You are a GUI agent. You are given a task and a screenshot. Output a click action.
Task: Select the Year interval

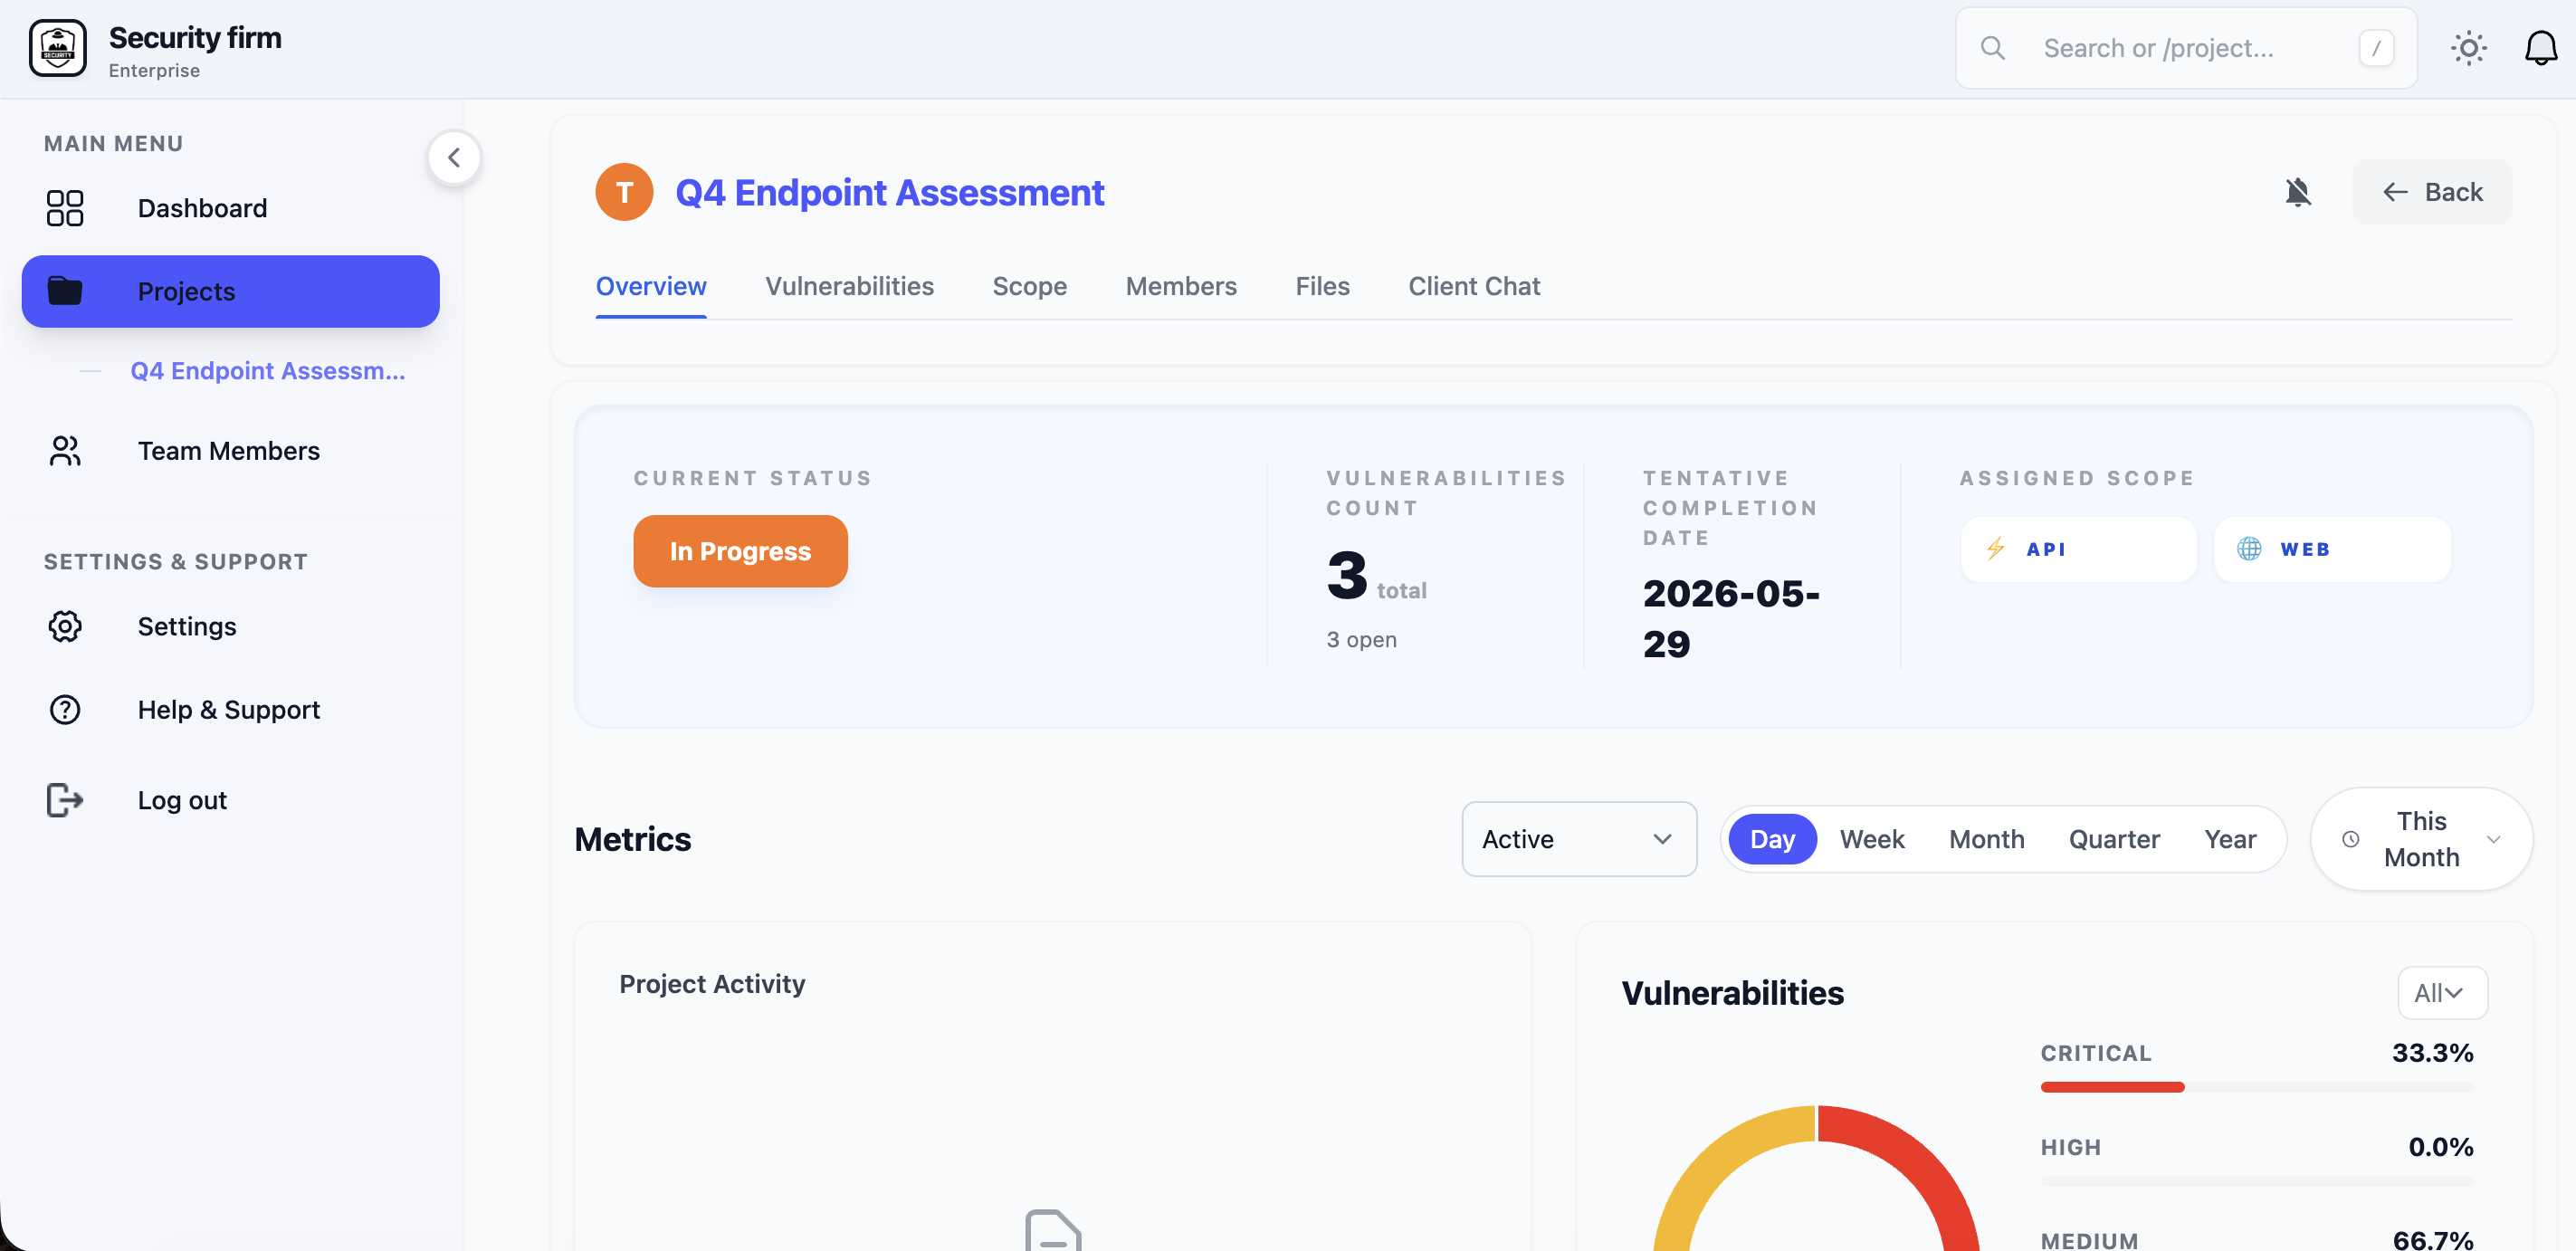(2230, 839)
